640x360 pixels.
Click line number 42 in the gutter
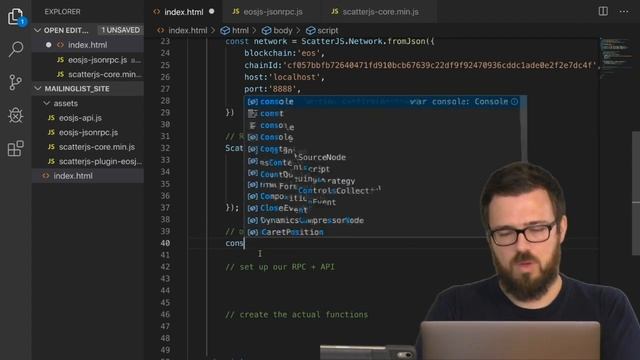tap(165, 267)
